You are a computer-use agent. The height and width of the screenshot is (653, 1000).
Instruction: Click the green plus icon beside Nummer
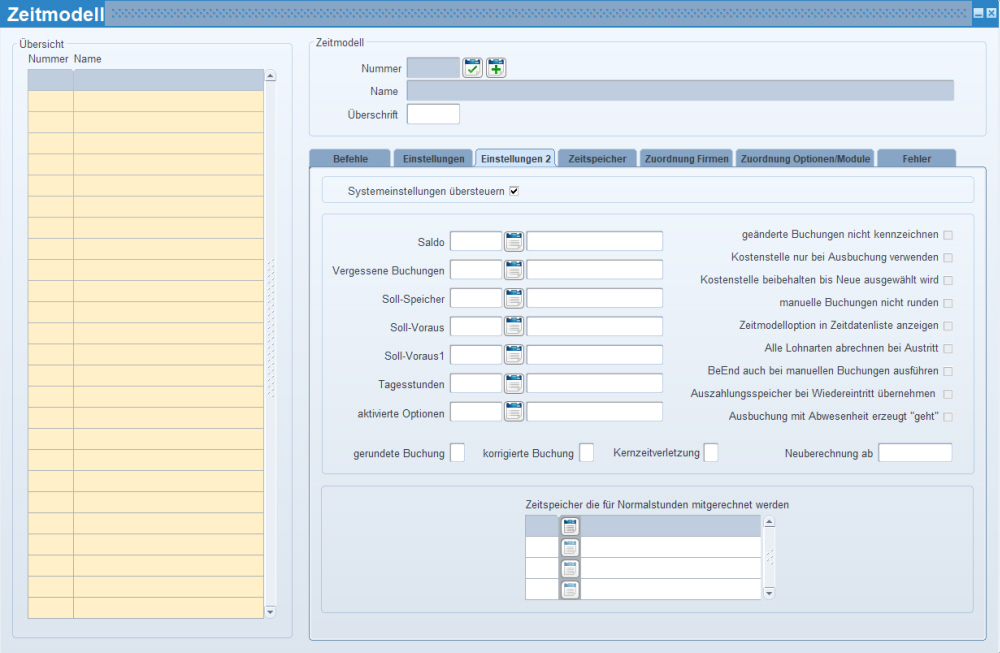tap(496, 68)
